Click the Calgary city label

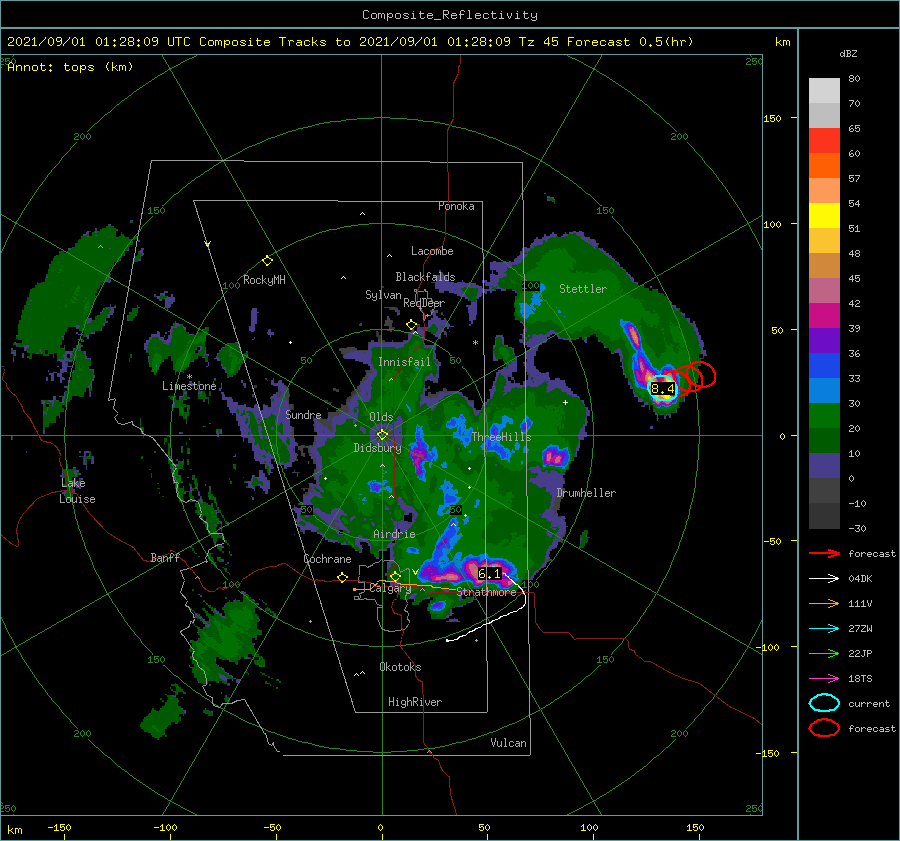[x=390, y=588]
